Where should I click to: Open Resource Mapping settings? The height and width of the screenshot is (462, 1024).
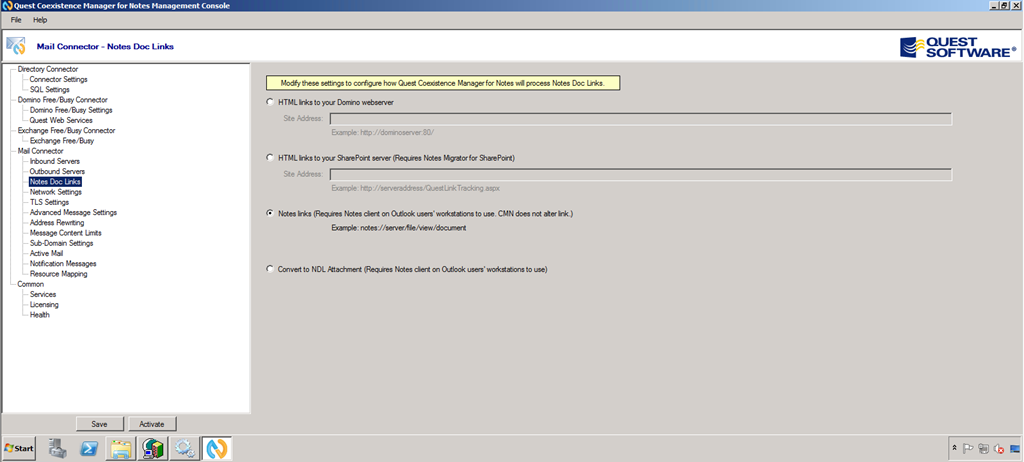[58, 274]
